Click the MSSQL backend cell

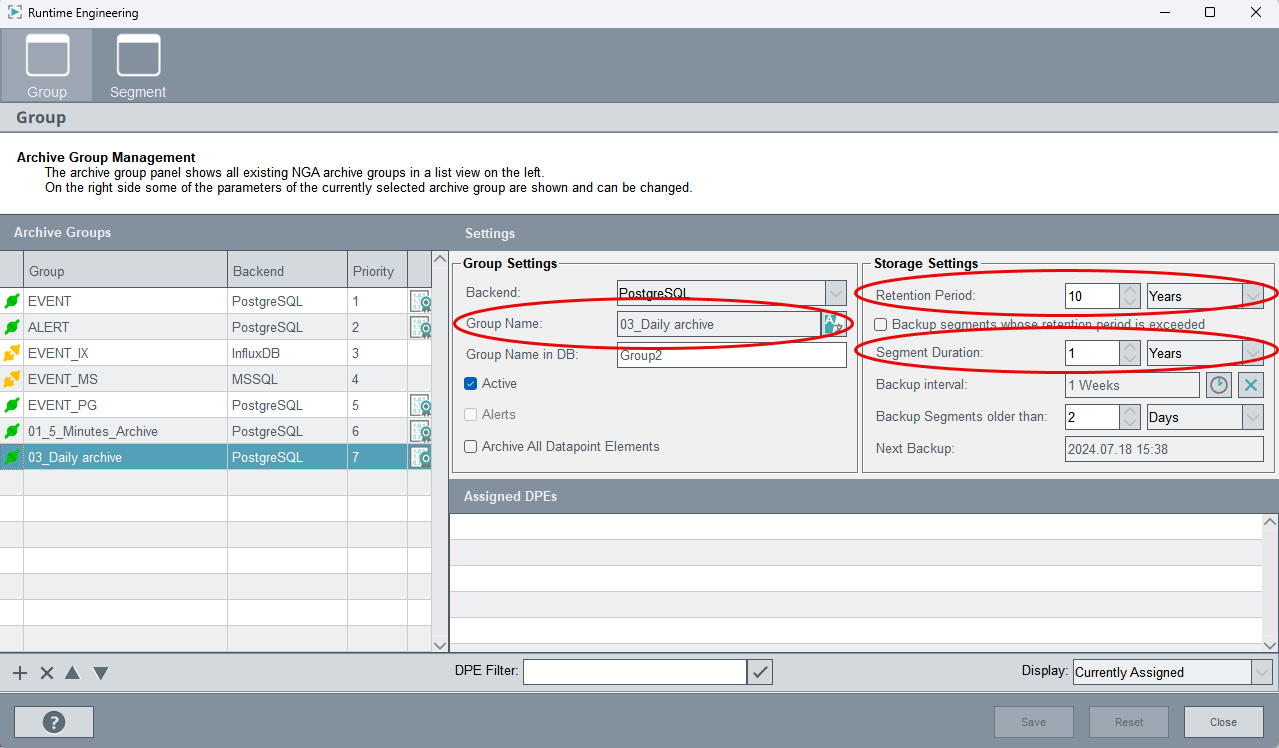point(287,379)
